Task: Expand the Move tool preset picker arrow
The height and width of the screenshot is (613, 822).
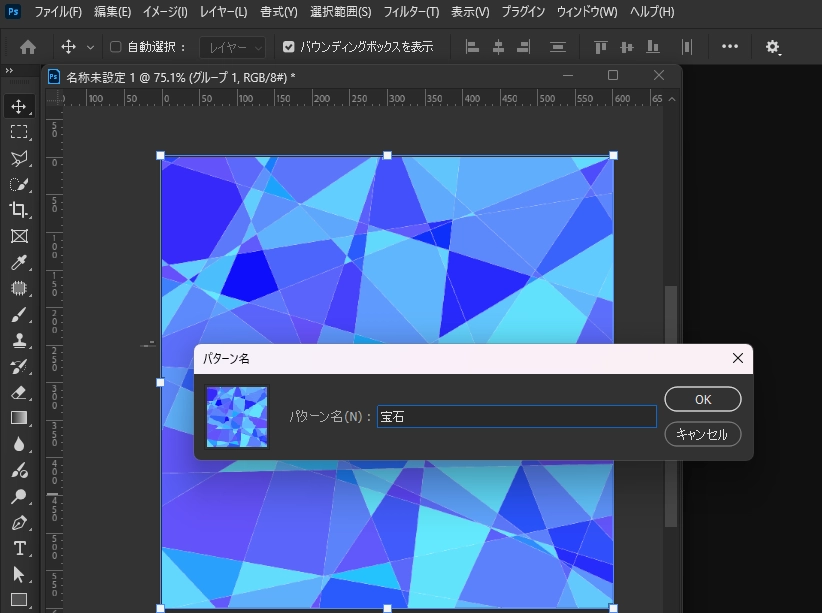Action: pos(91,47)
